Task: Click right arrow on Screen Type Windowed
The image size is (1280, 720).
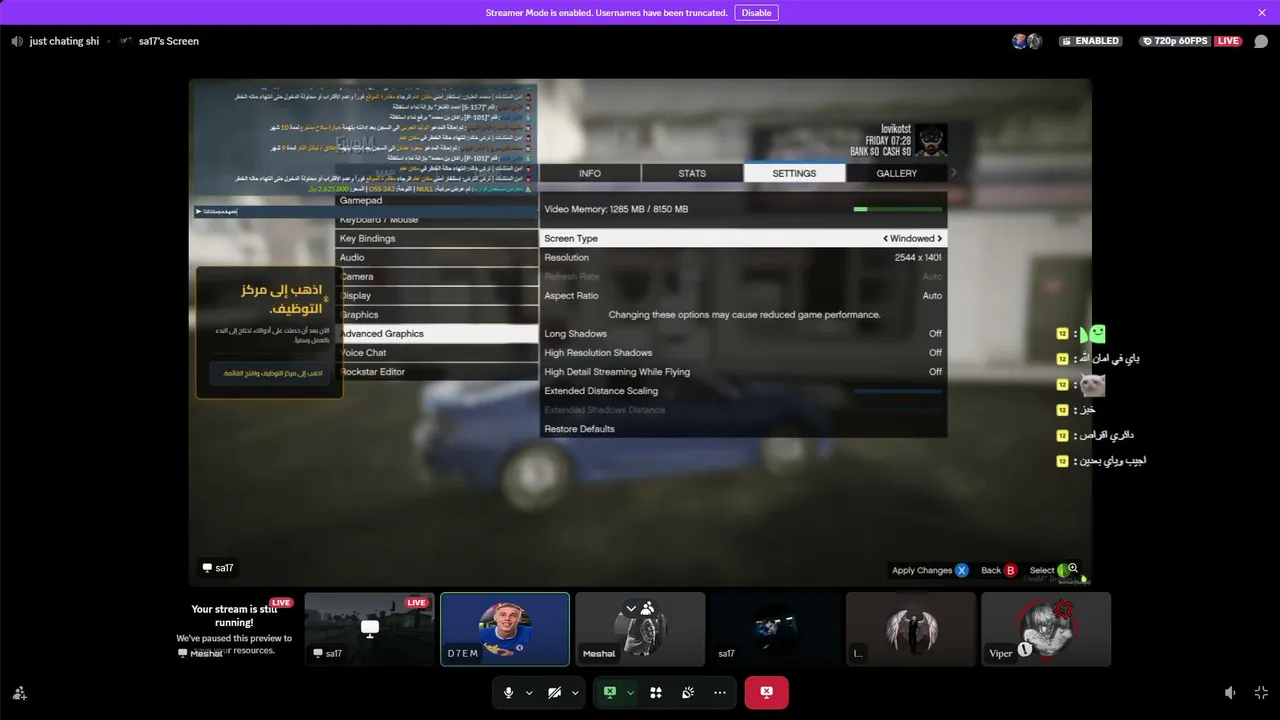Action: pyautogui.click(x=940, y=239)
